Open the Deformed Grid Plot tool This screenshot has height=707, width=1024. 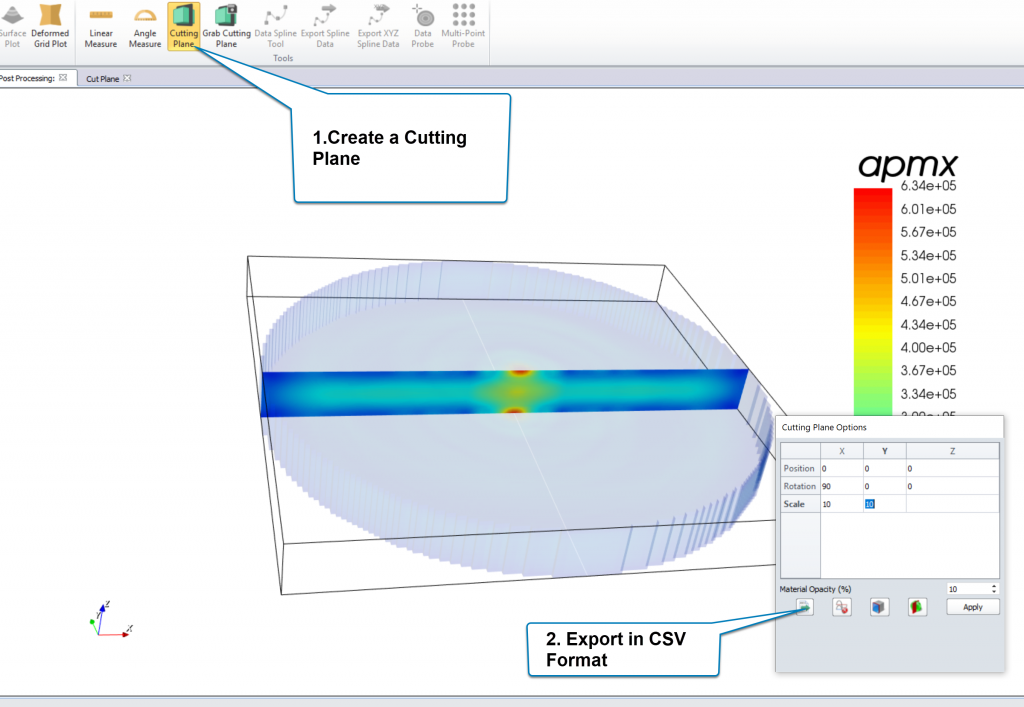click(50, 25)
